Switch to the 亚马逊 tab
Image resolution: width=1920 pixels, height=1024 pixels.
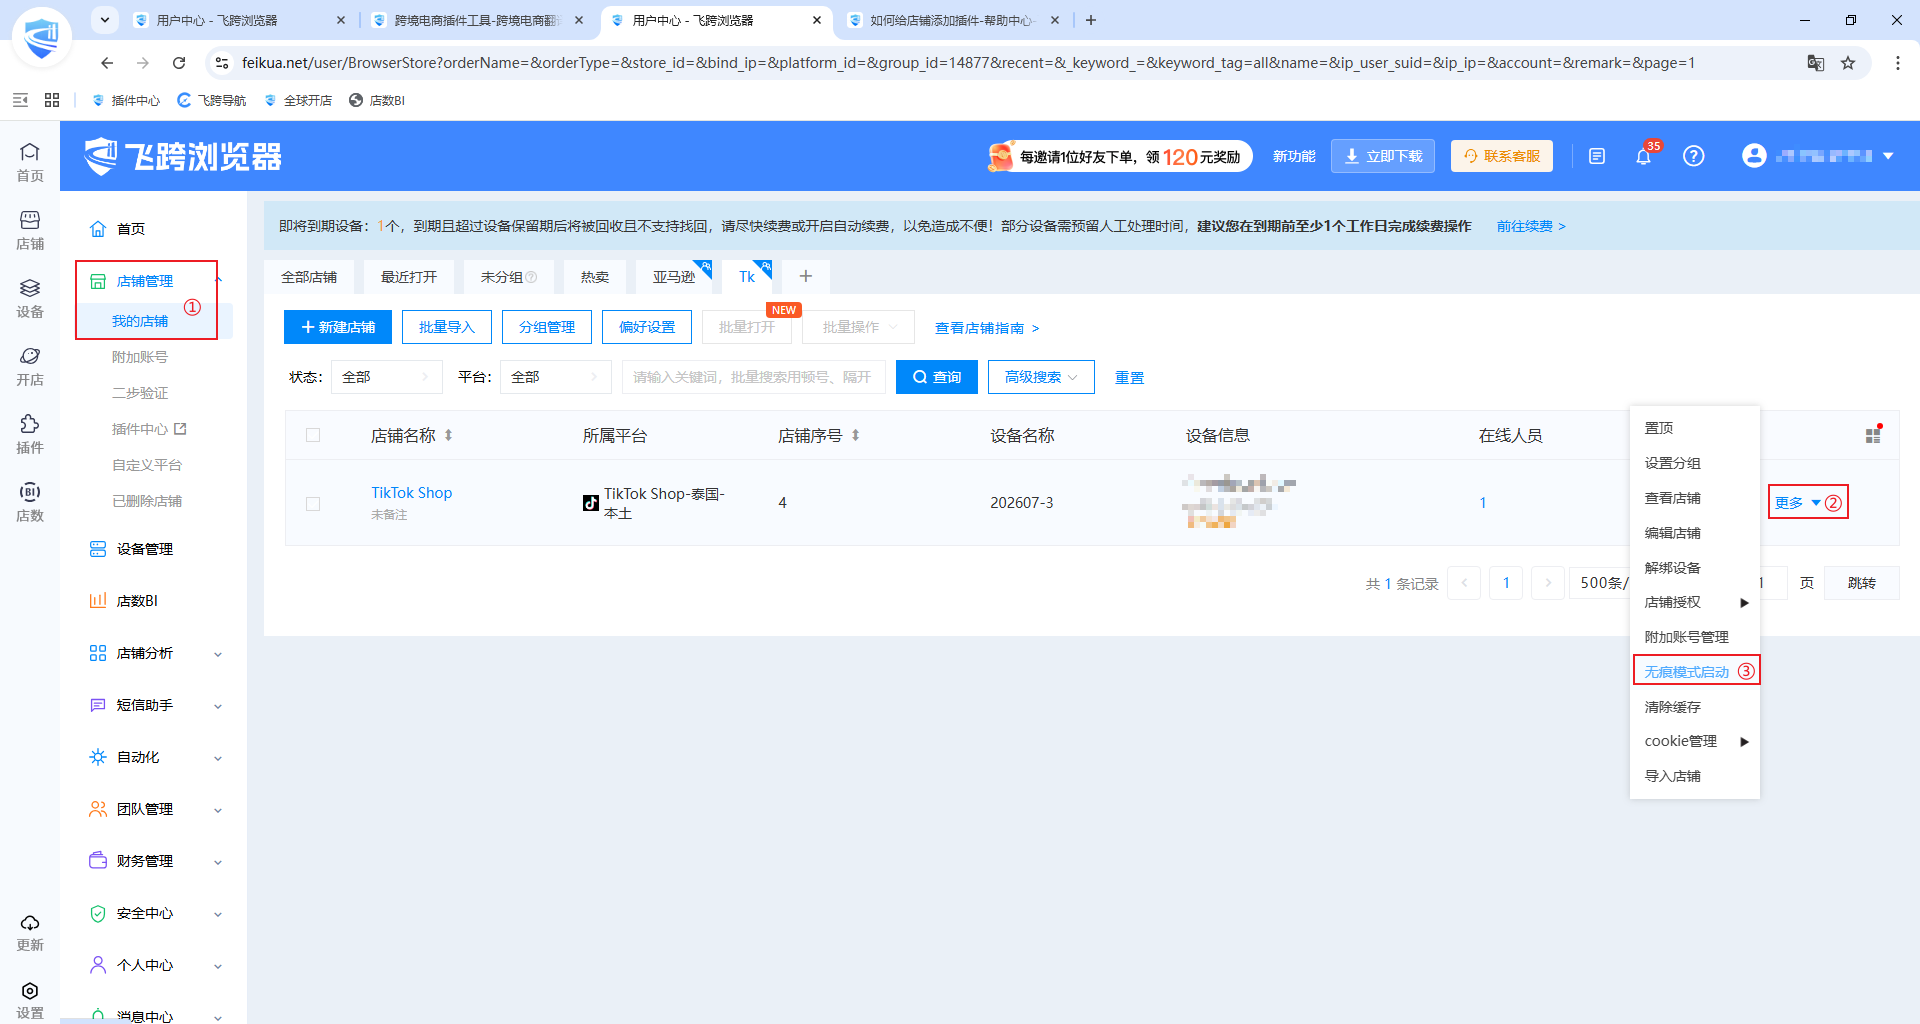674,277
